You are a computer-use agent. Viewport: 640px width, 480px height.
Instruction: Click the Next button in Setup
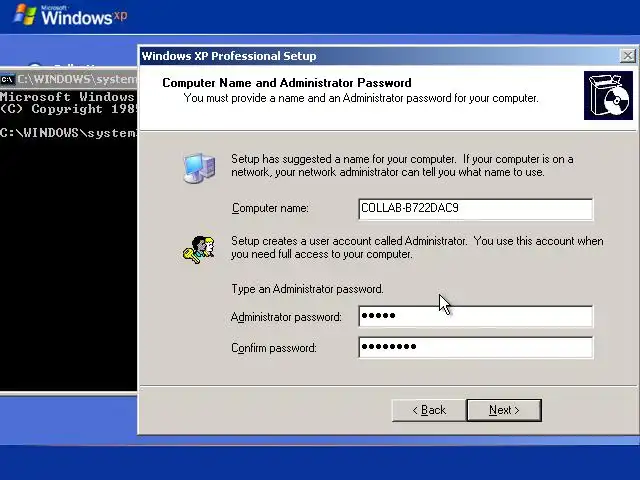[504, 410]
